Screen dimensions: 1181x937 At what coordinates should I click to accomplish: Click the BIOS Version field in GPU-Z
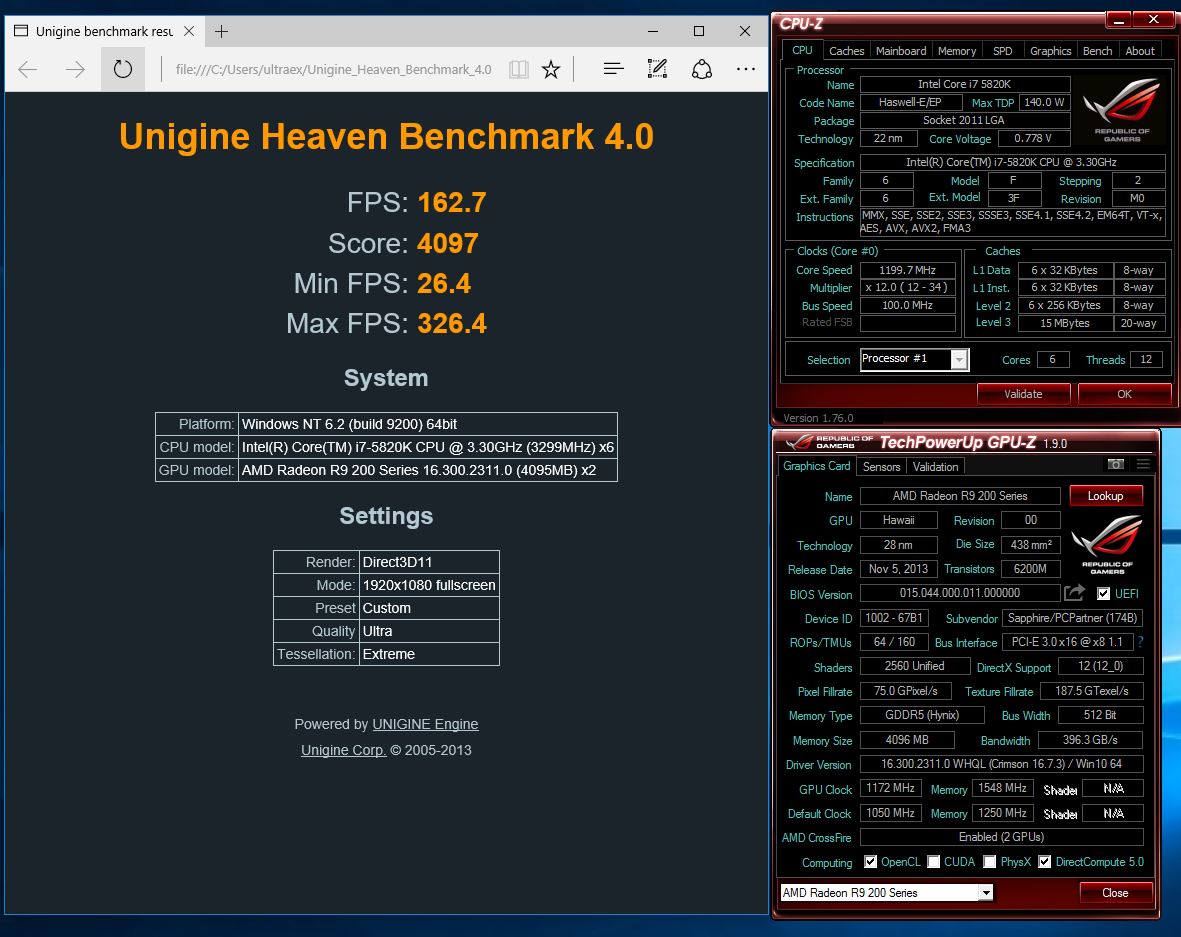coord(960,593)
